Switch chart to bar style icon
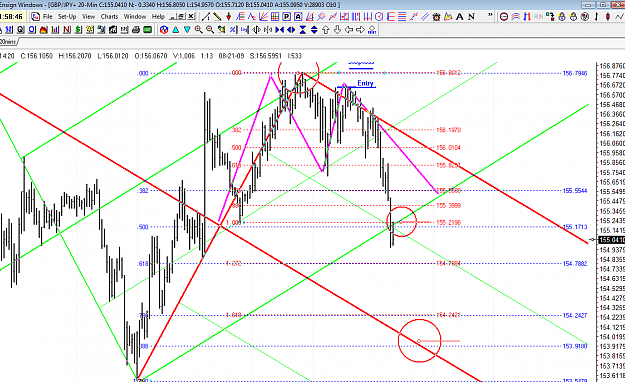 click(x=596, y=17)
